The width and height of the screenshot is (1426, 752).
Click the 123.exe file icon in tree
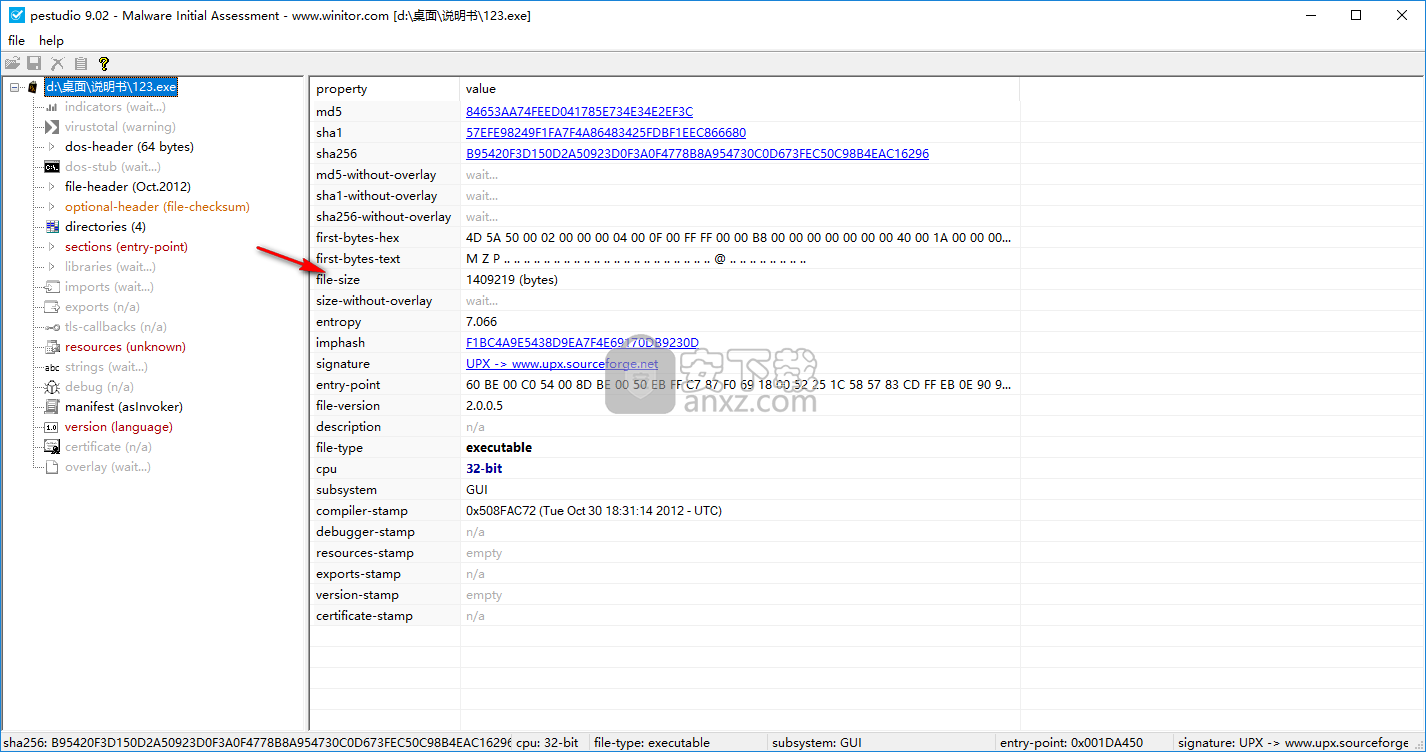(x=34, y=87)
